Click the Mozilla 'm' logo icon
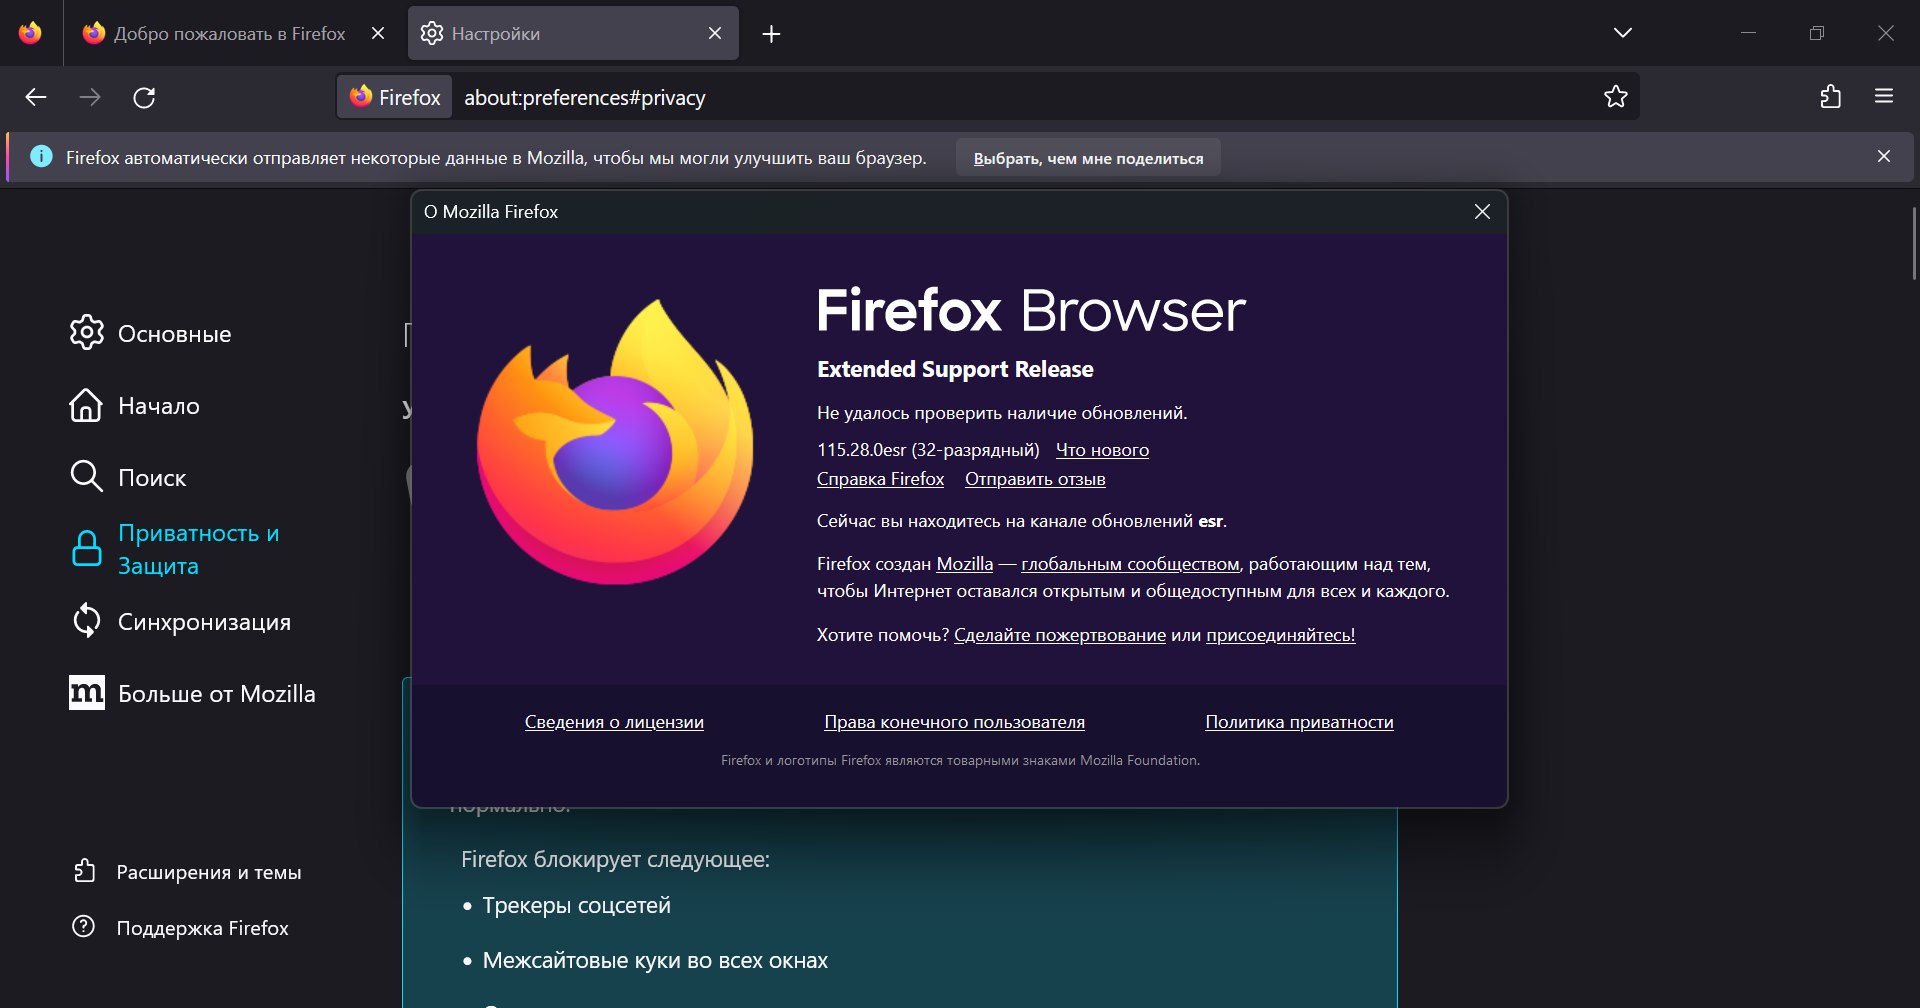 click(87, 693)
